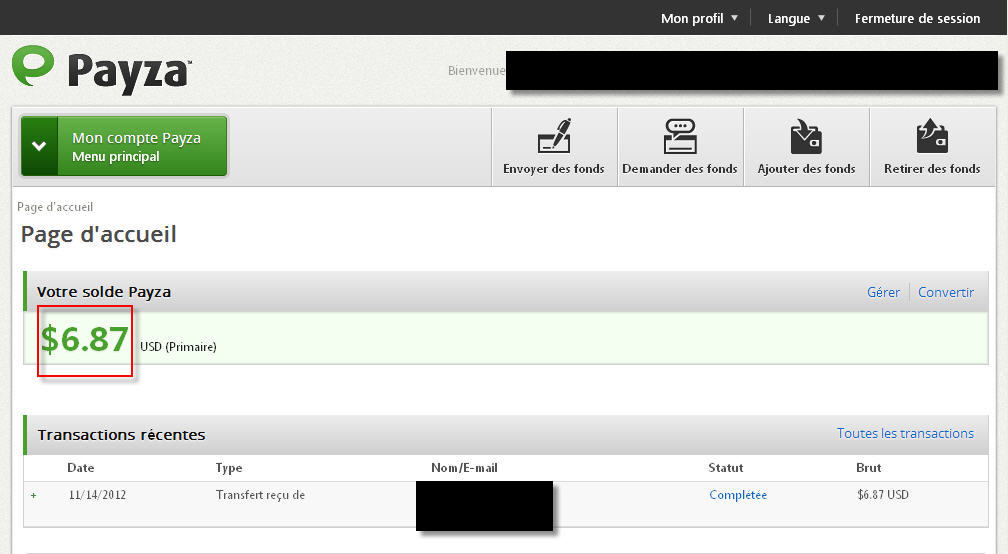1008x554 pixels.
Task: Click the Type column header
Action: [x=229, y=468]
